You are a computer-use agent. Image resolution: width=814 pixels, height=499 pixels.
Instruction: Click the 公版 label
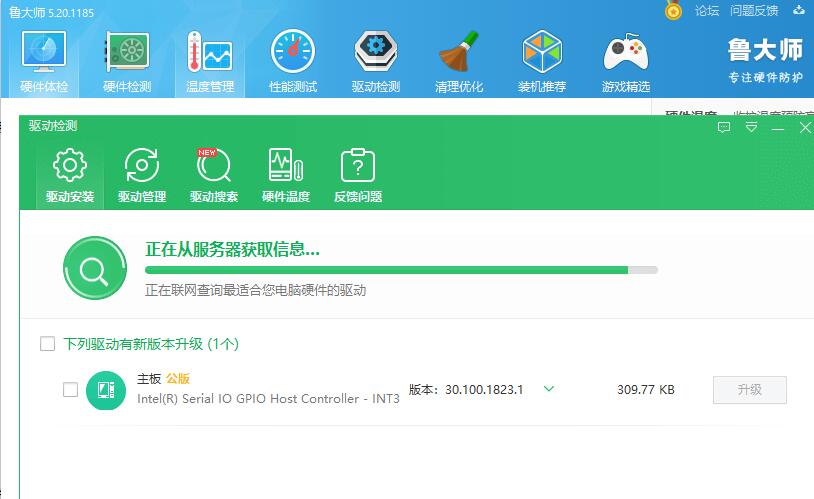tap(178, 379)
